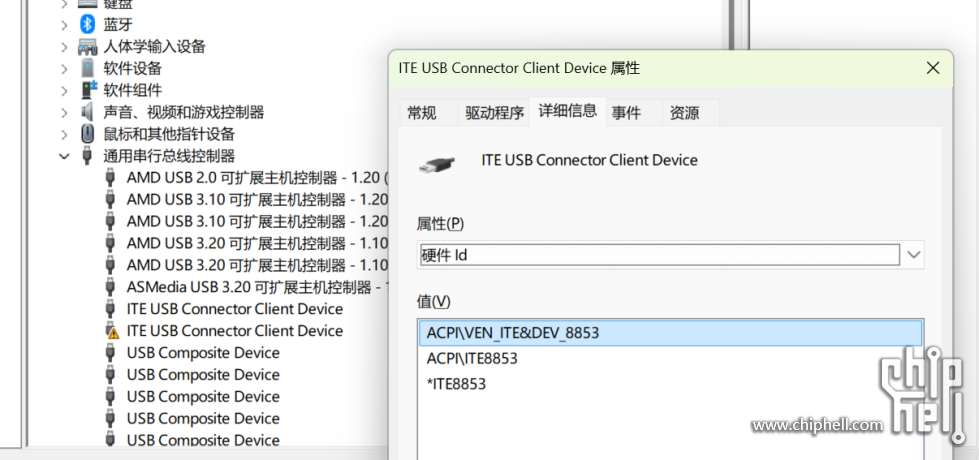
Task: Select the ITE USB Connector entry without warning
Action: click(235, 309)
